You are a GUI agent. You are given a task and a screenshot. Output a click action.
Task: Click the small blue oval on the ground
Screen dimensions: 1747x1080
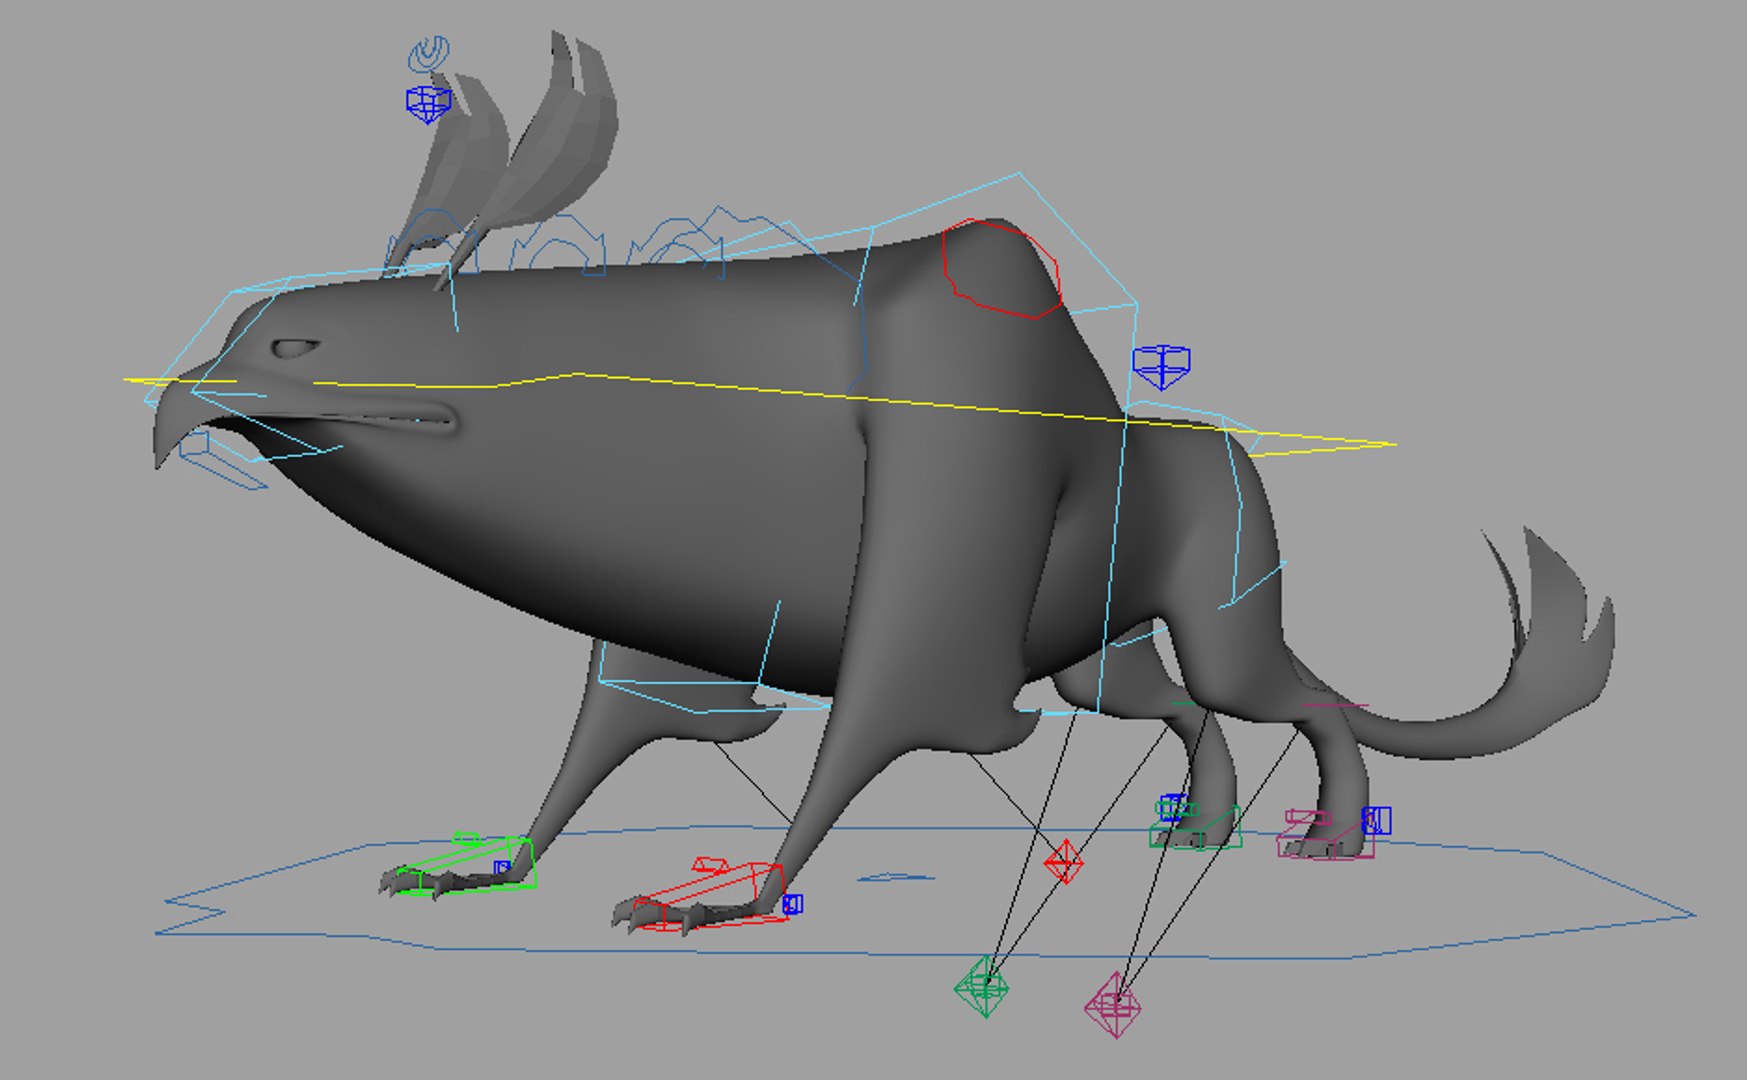[x=897, y=878]
